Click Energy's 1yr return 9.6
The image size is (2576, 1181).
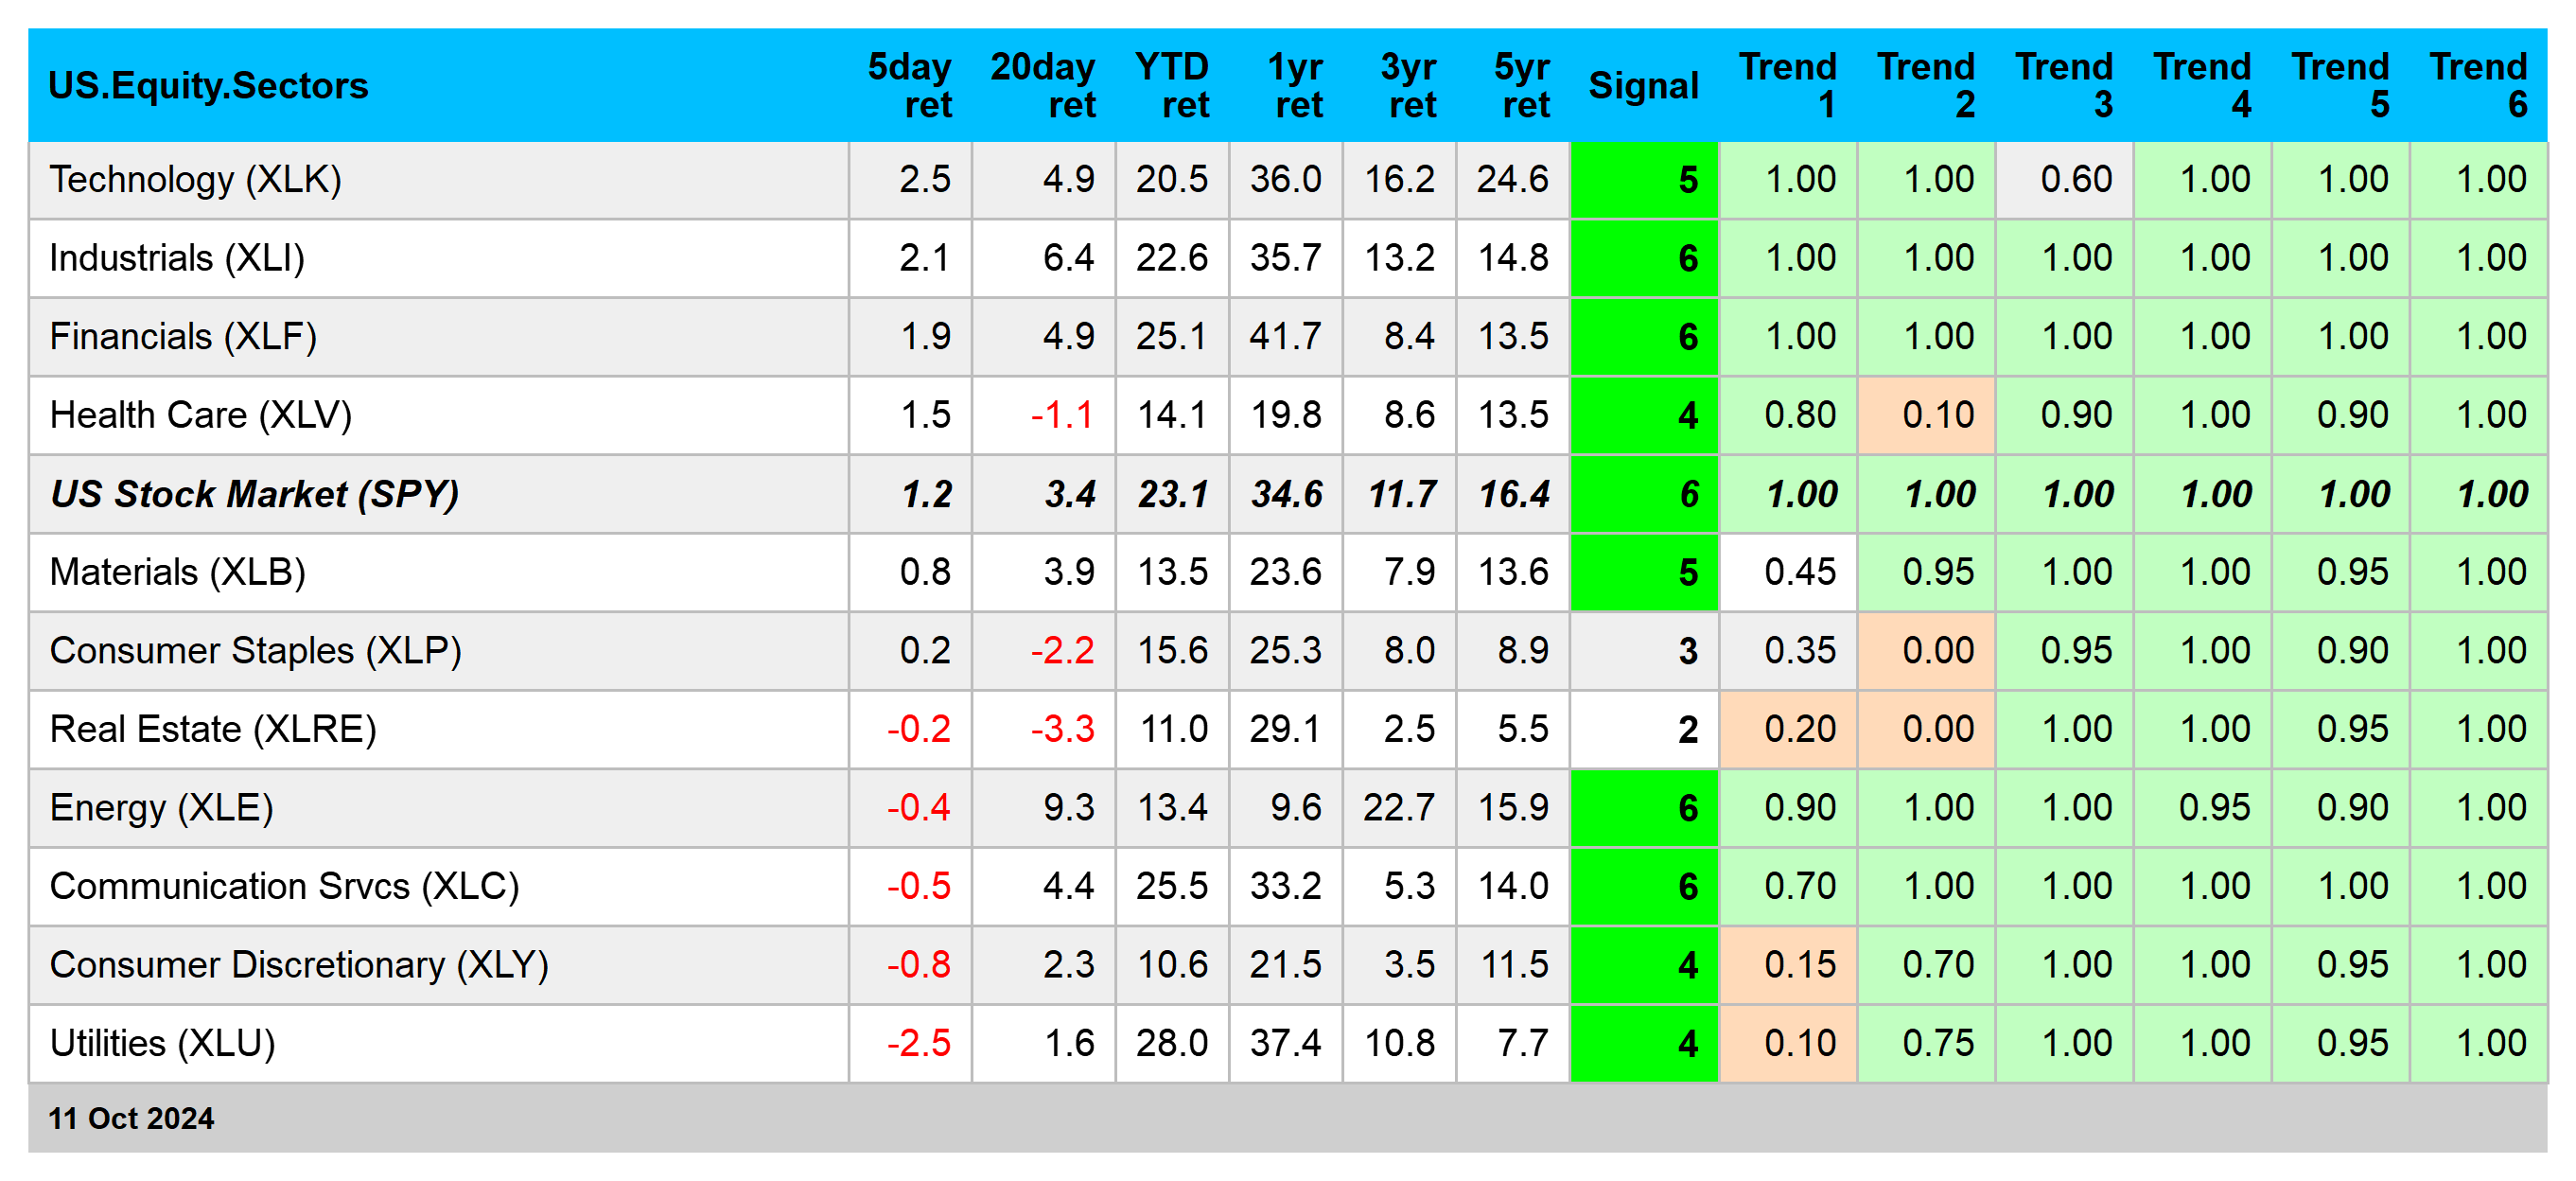[1286, 808]
